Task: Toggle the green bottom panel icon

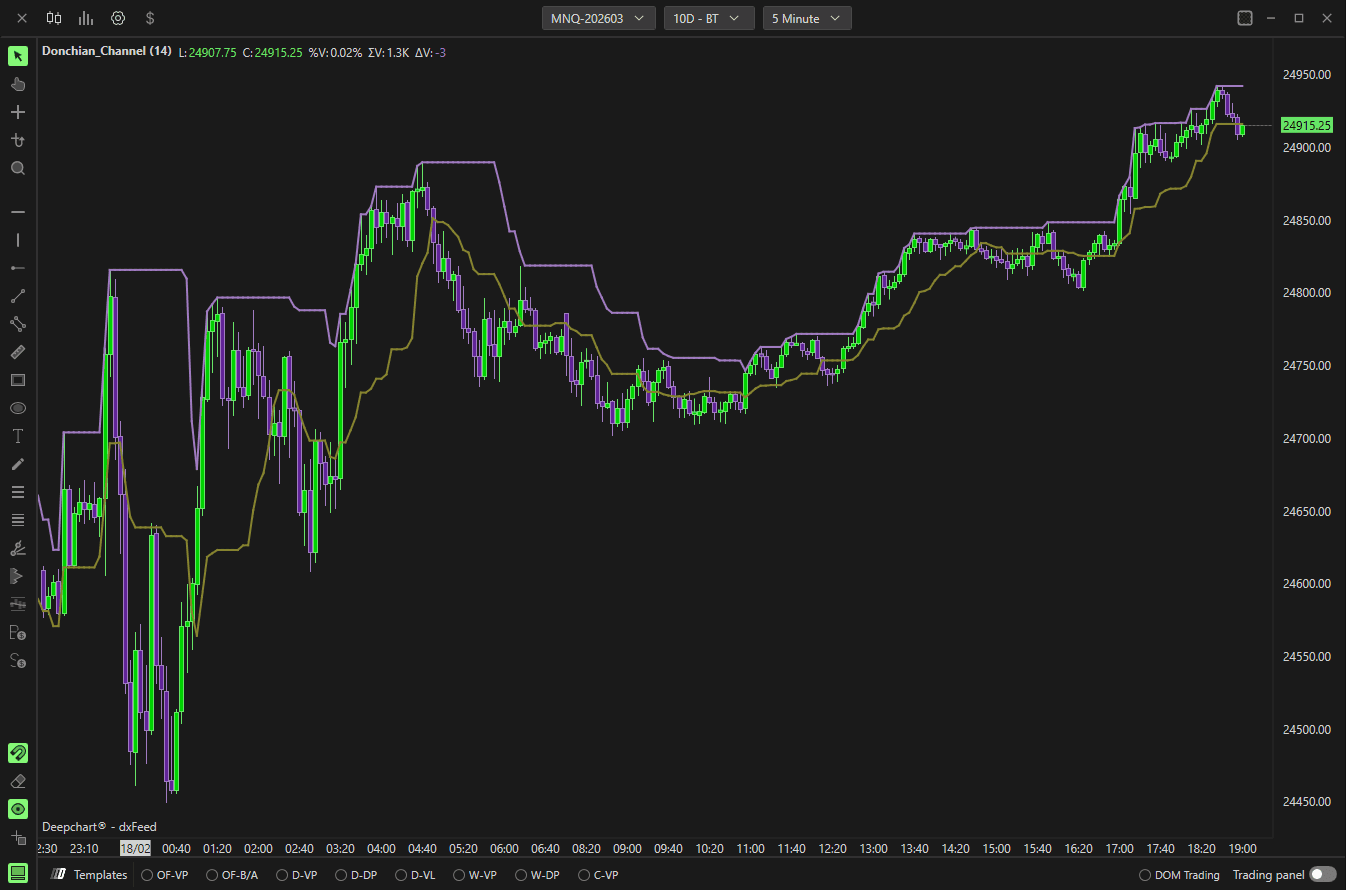Action: pyautogui.click(x=18, y=873)
